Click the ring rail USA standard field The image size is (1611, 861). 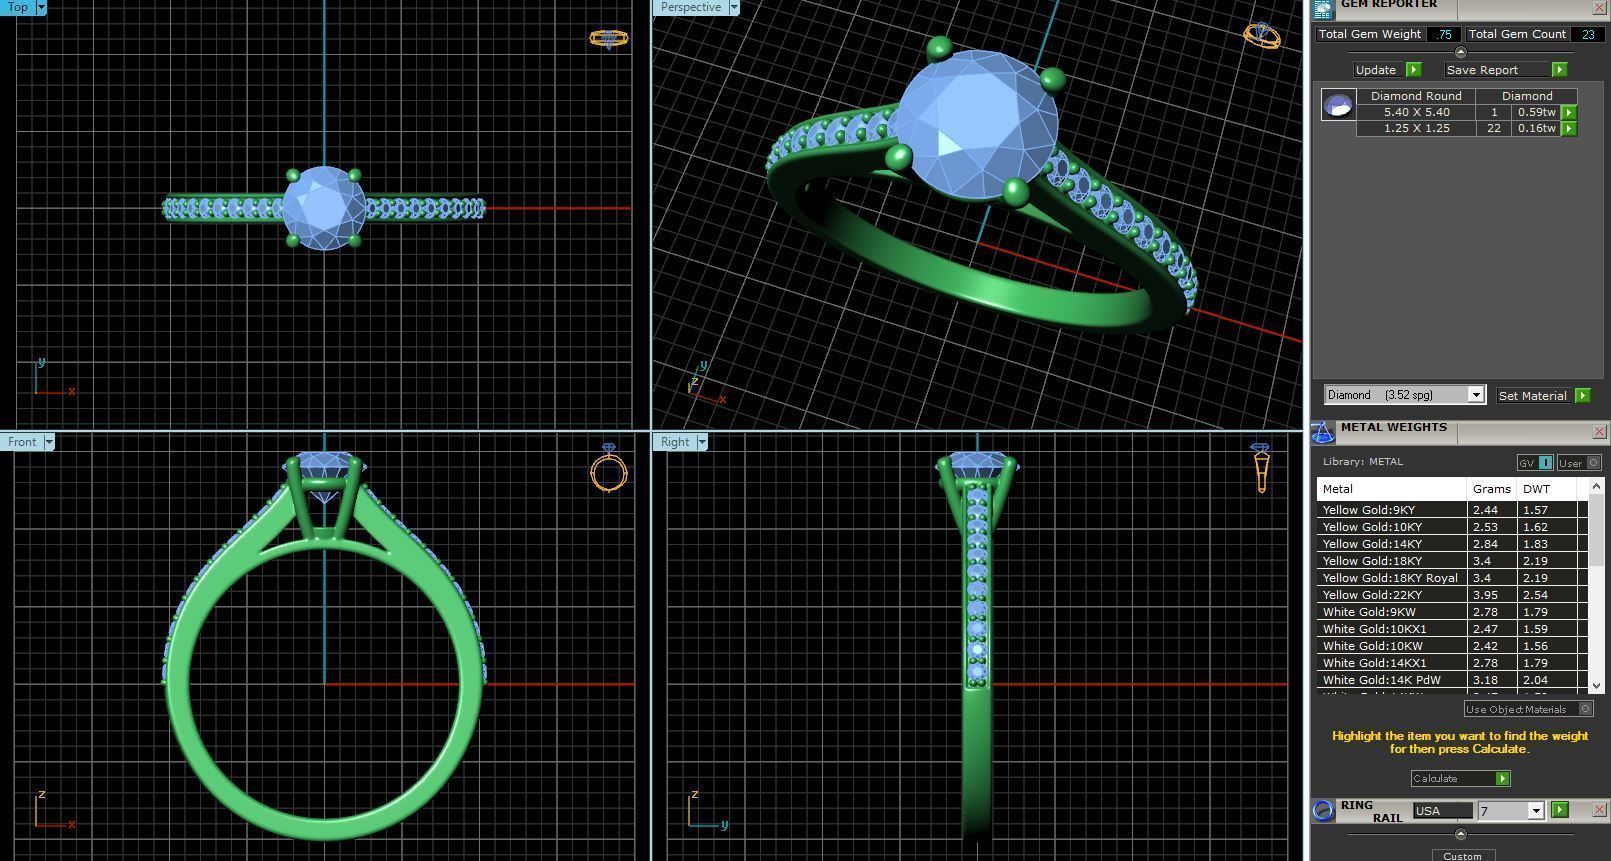pyautogui.click(x=1443, y=811)
